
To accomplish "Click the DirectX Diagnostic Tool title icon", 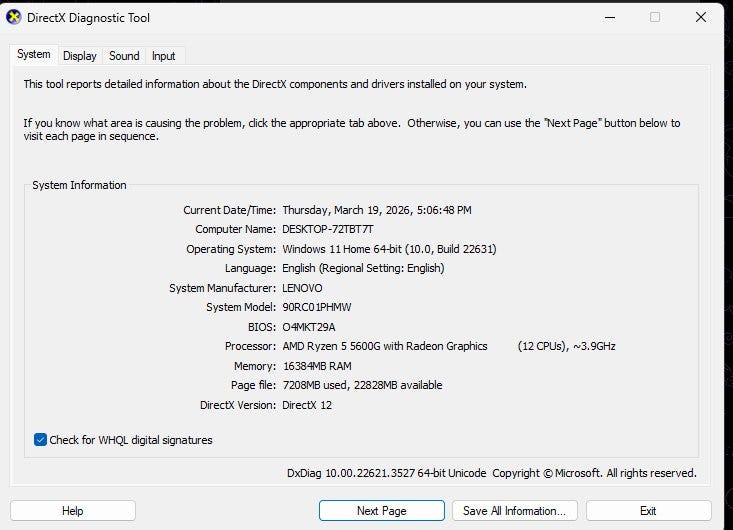I will click(14, 17).
